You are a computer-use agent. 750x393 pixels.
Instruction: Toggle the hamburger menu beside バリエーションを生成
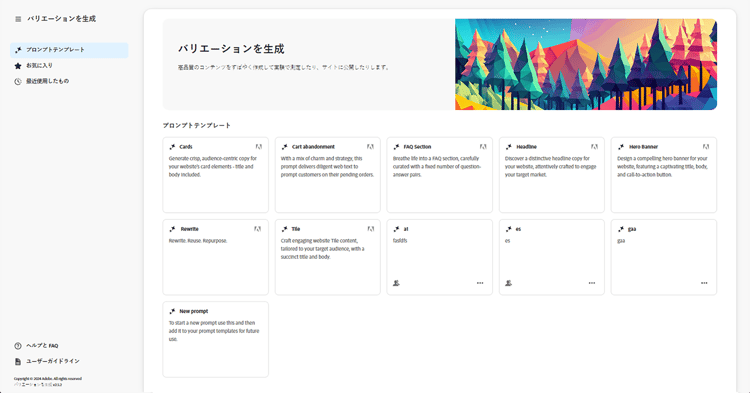click(18, 19)
